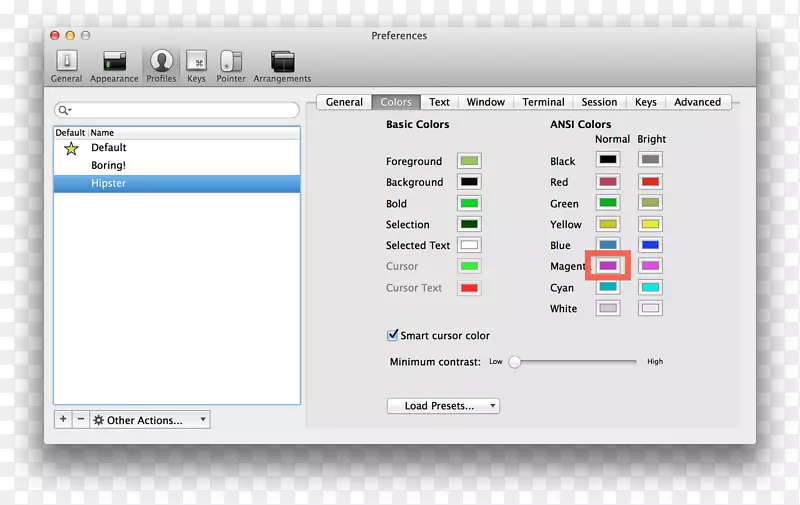Open the General preferences toolbar icon
800x505 pixels.
(66, 66)
